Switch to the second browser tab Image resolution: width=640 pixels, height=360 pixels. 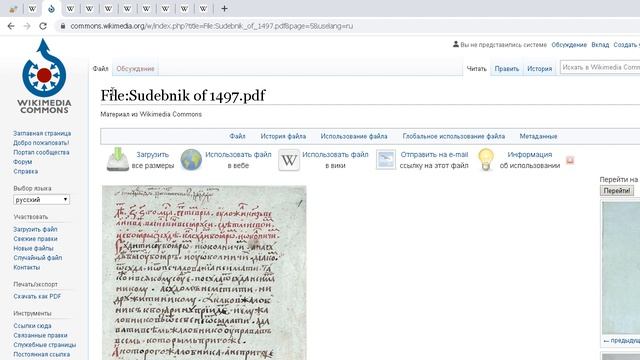pyautogui.click(x=32, y=9)
